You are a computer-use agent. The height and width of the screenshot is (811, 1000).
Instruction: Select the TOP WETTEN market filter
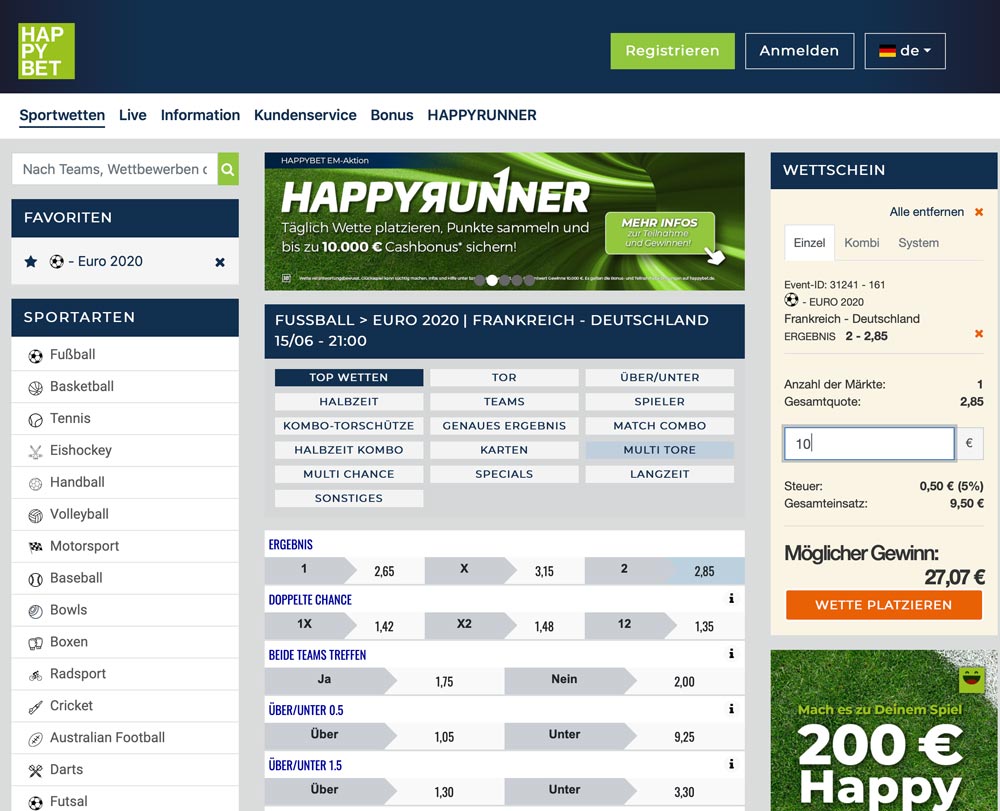pos(349,377)
